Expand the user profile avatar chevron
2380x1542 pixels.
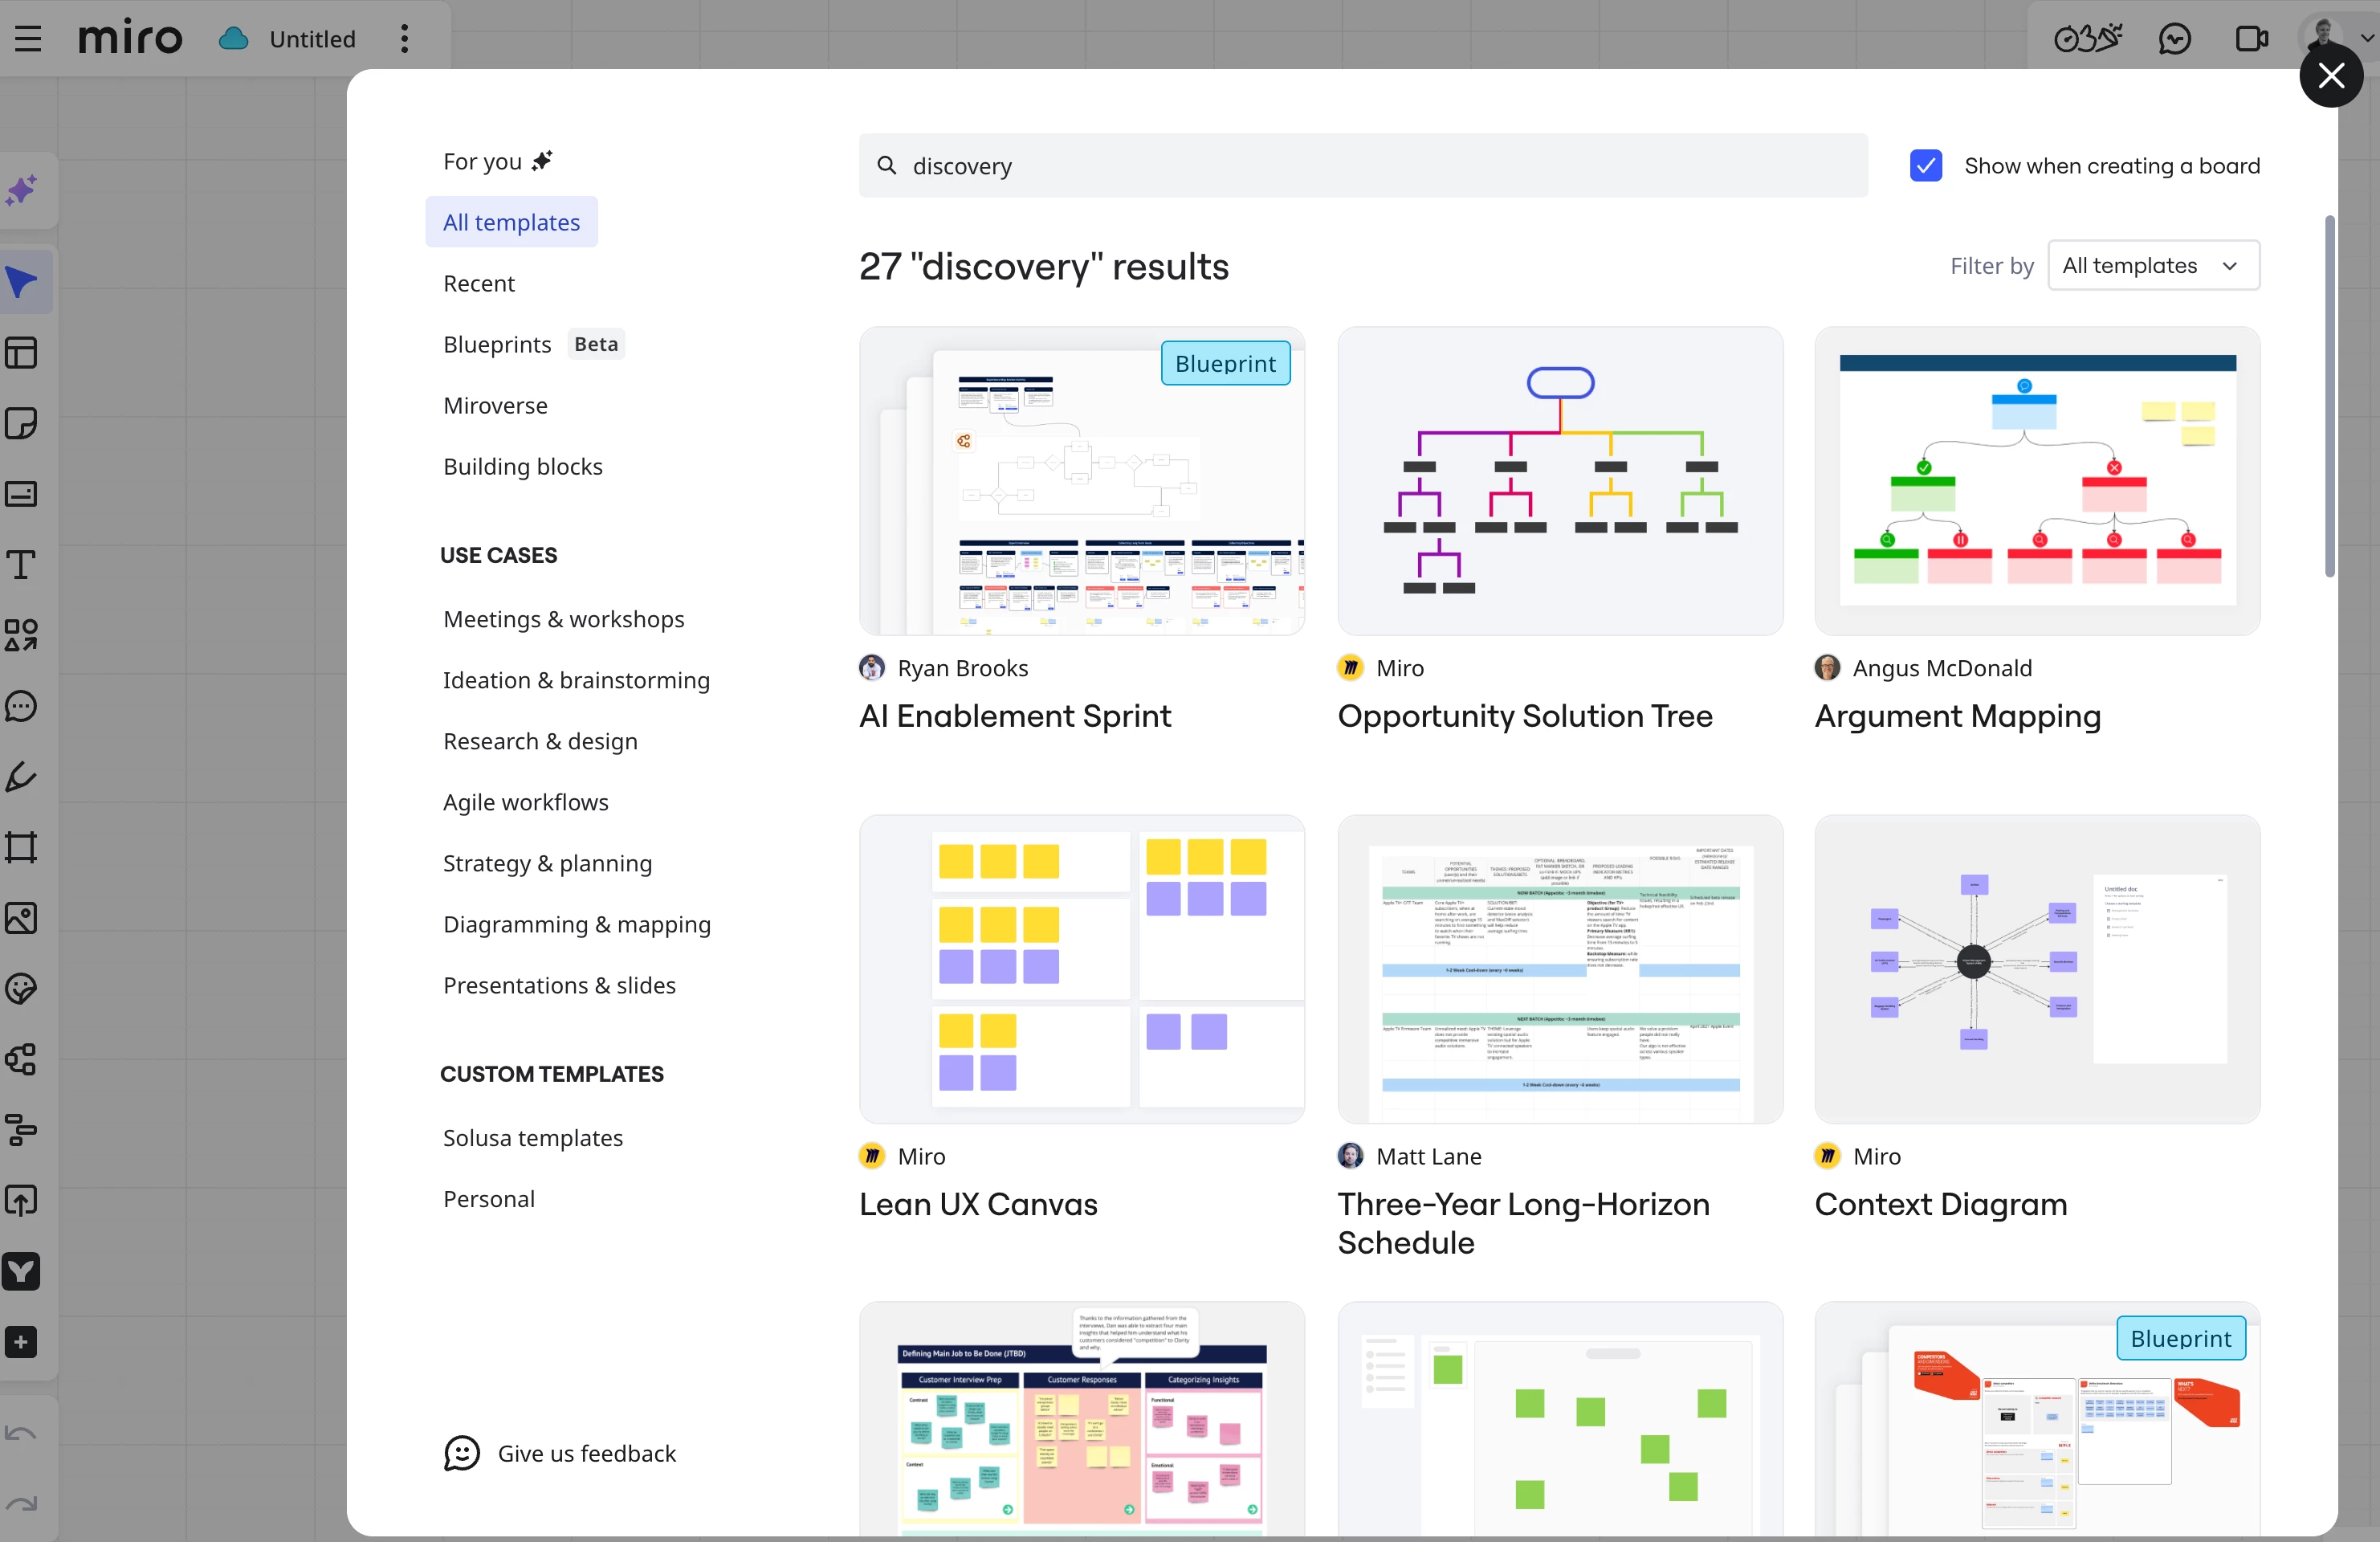click(x=2366, y=39)
